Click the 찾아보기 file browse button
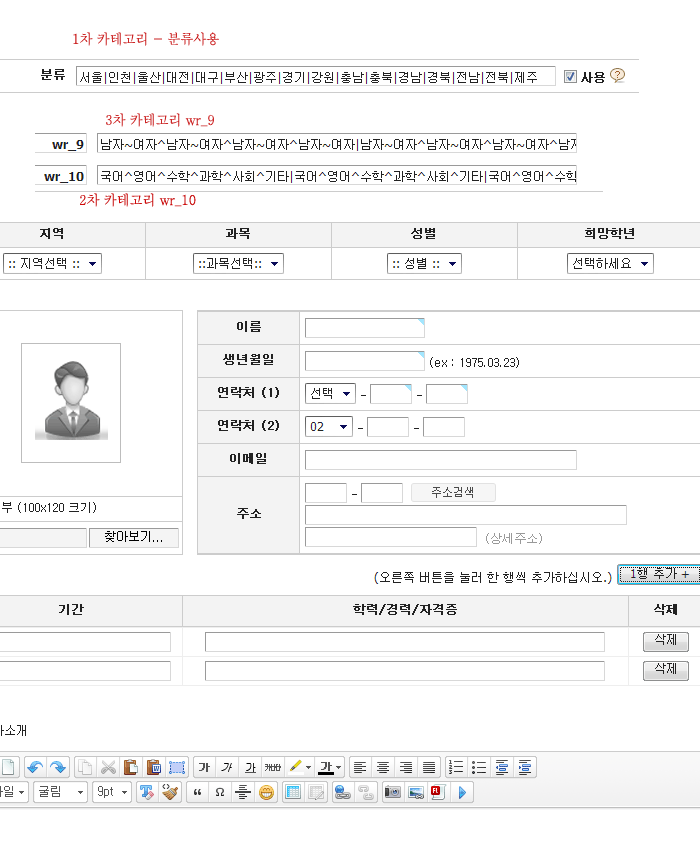The image size is (700, 862). tap(134, 538)
